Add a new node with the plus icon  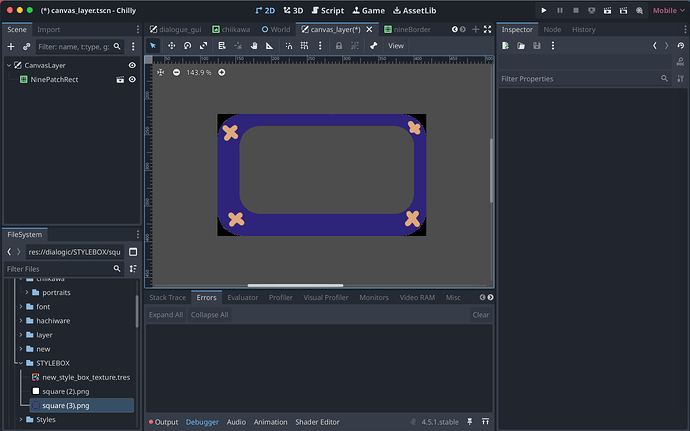(12, 47)
